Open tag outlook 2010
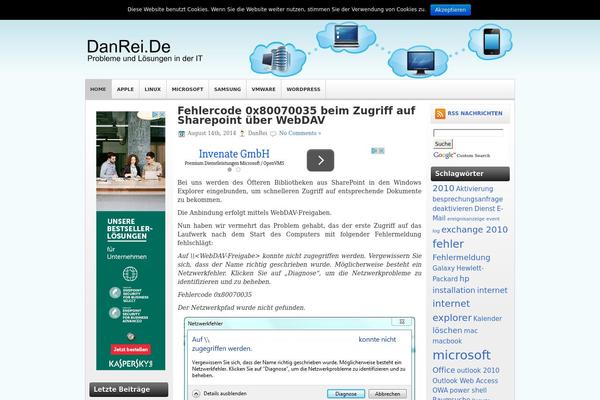This screenshot has height=400, width=600. (478, 371)
